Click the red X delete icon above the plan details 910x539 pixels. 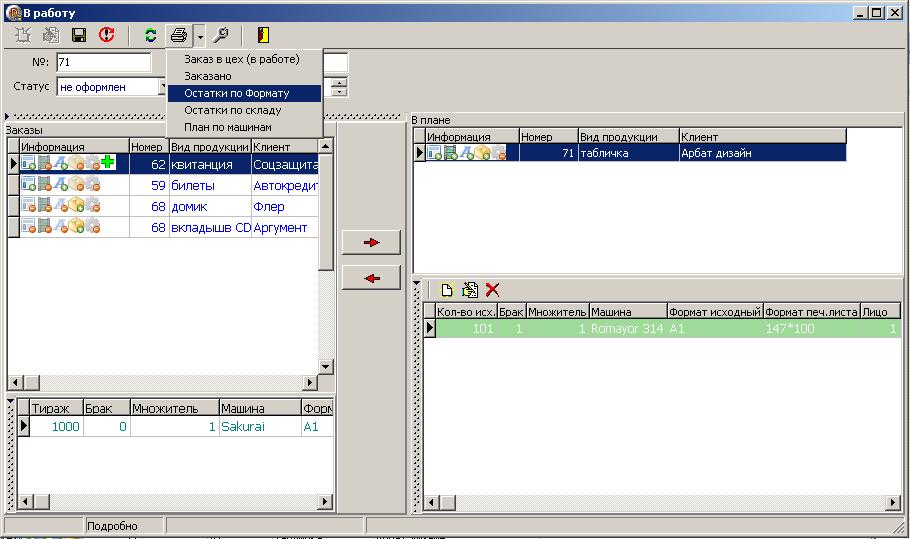492,290
